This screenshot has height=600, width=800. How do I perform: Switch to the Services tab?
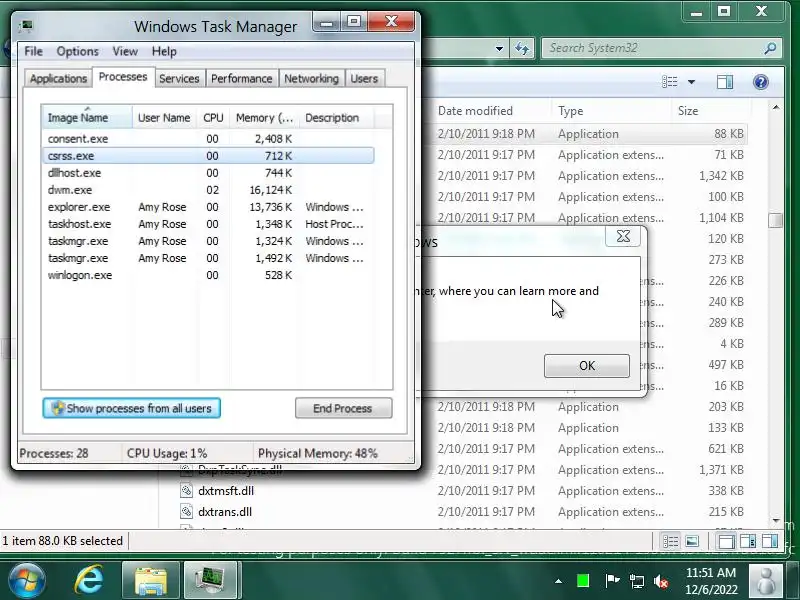click(179, 79)
